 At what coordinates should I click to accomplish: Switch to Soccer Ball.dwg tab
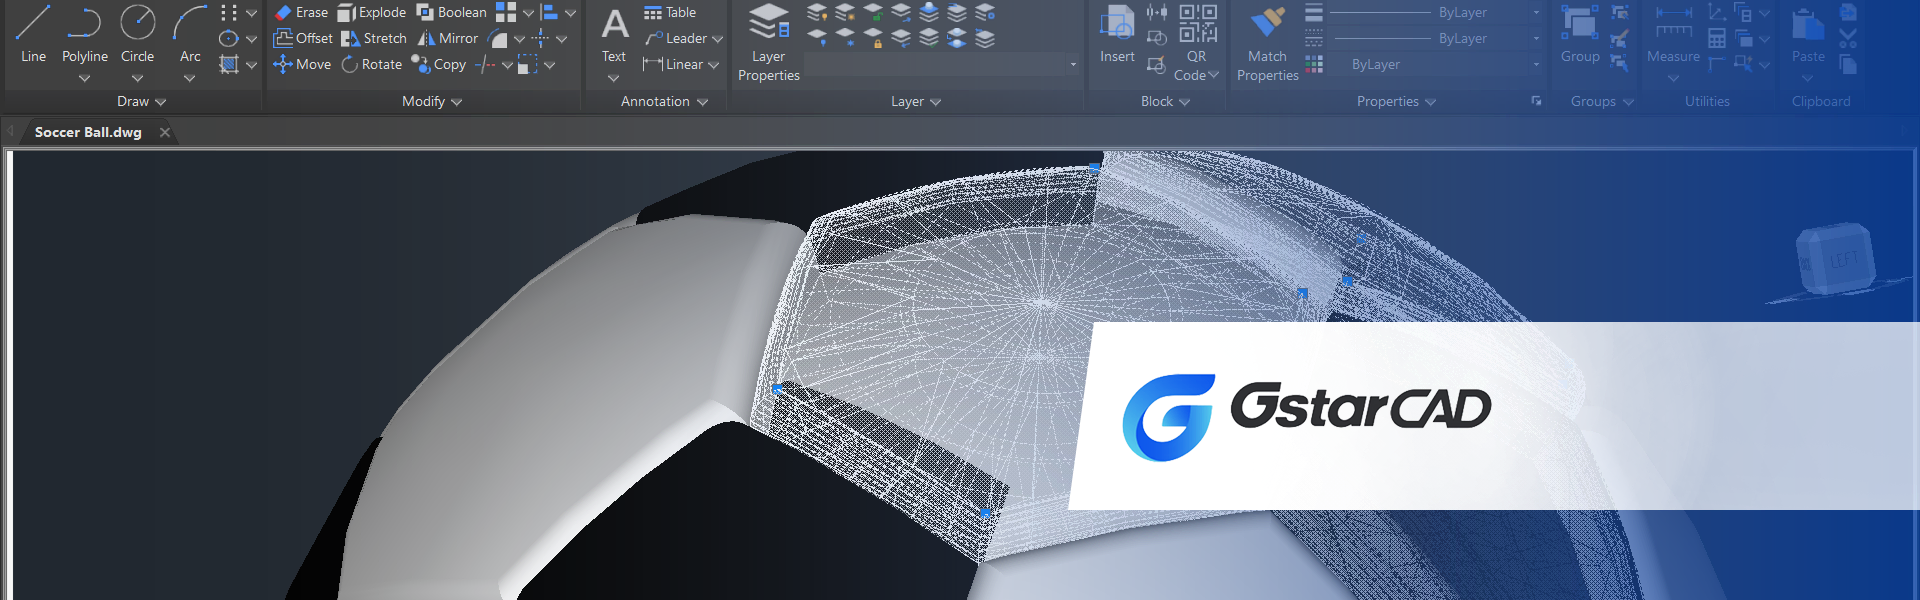[x=88, y=133]
